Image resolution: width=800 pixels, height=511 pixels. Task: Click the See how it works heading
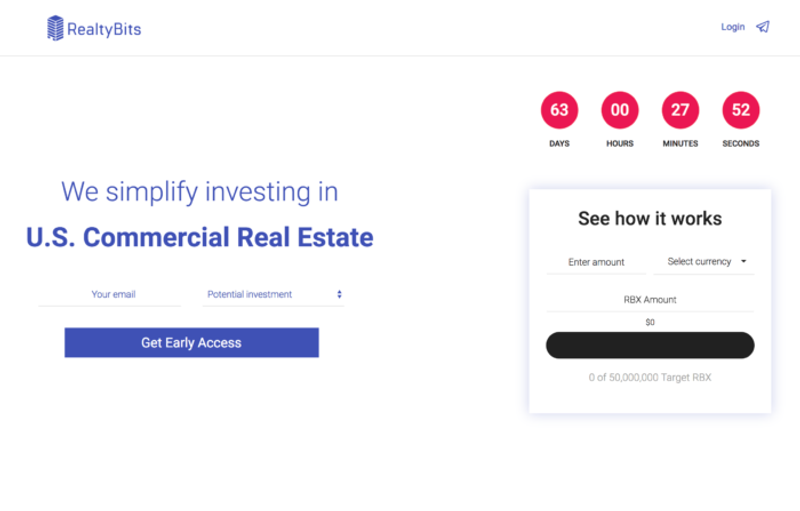click(650, 218)
